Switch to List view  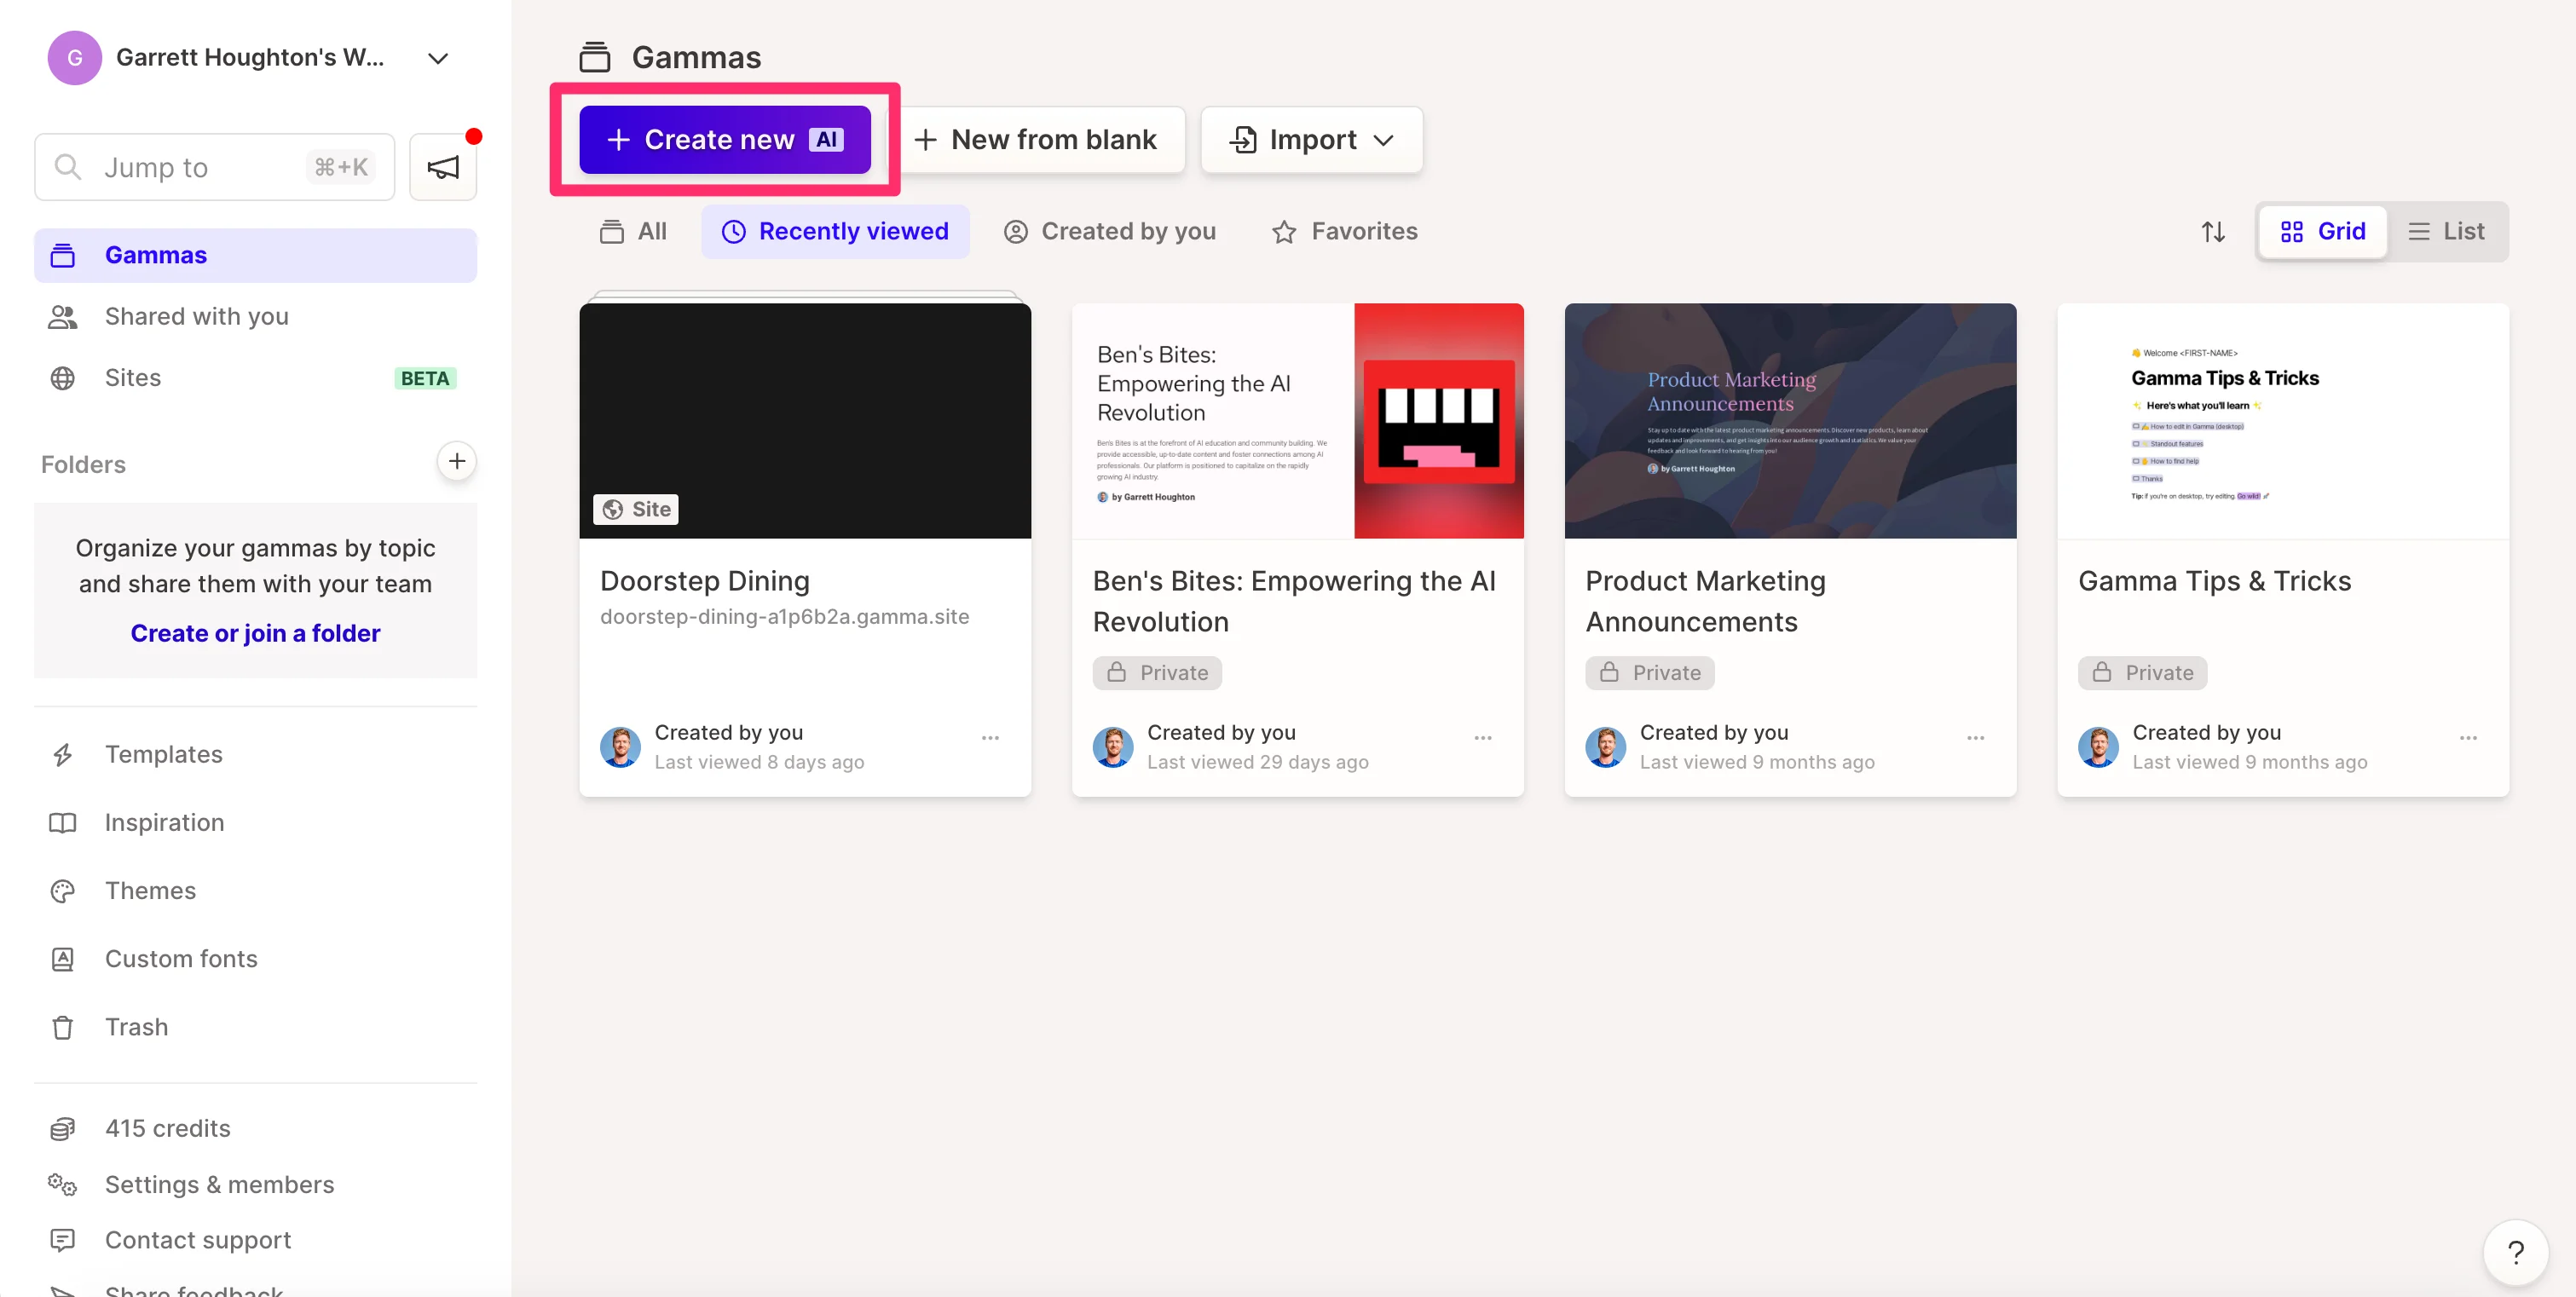click(x=2446, y=232)
